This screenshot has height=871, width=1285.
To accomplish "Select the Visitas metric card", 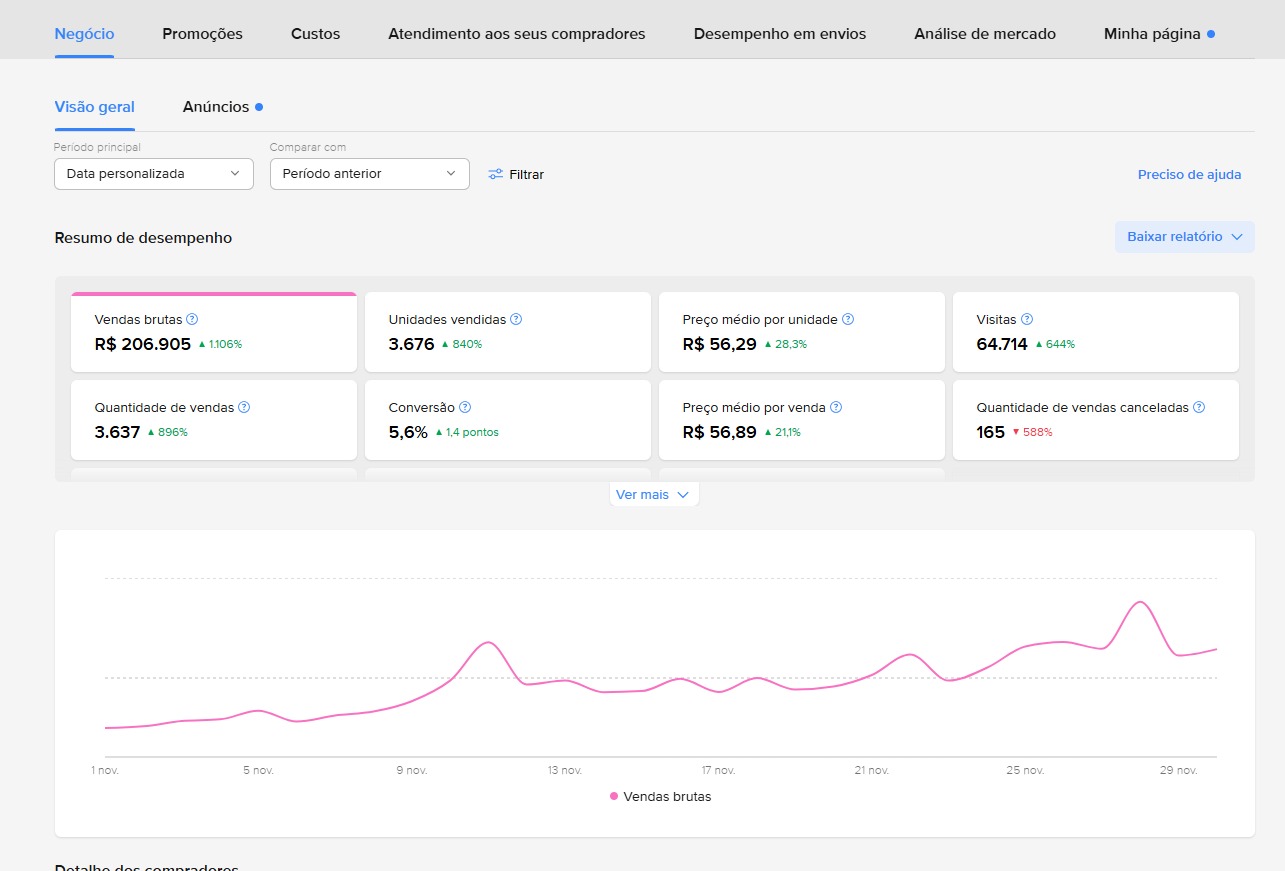I will [1095, 332].
